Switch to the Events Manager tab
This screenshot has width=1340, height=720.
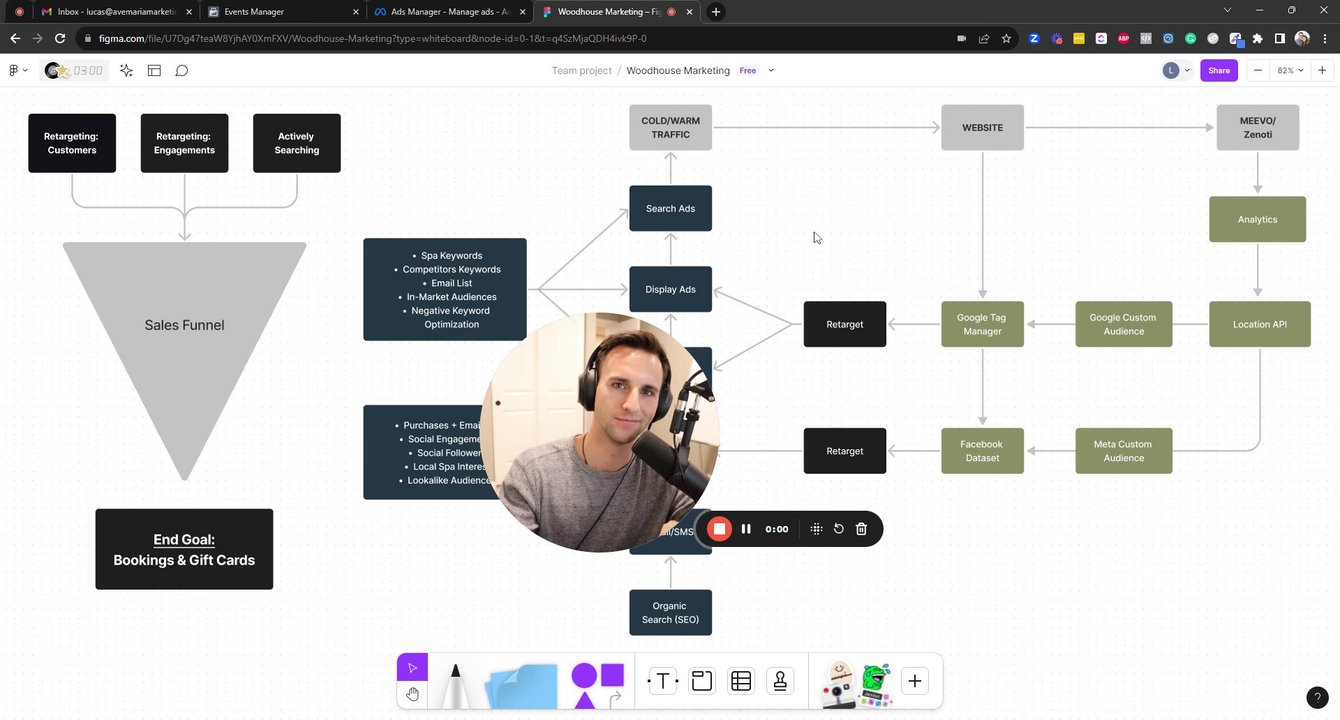click(281, 12)
